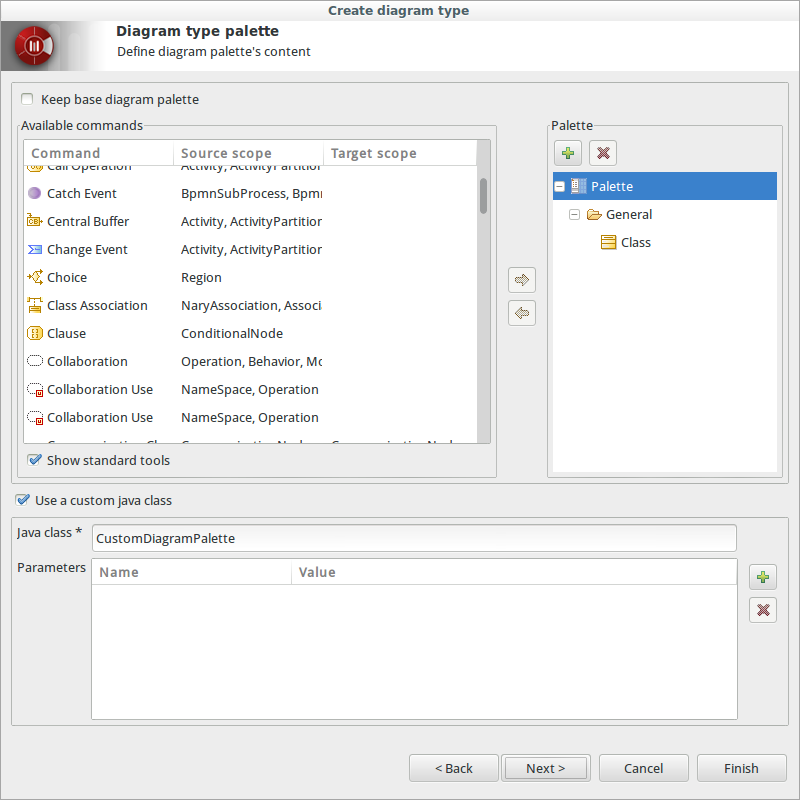Click right arrow to add command to palette

tap(522, 279)
